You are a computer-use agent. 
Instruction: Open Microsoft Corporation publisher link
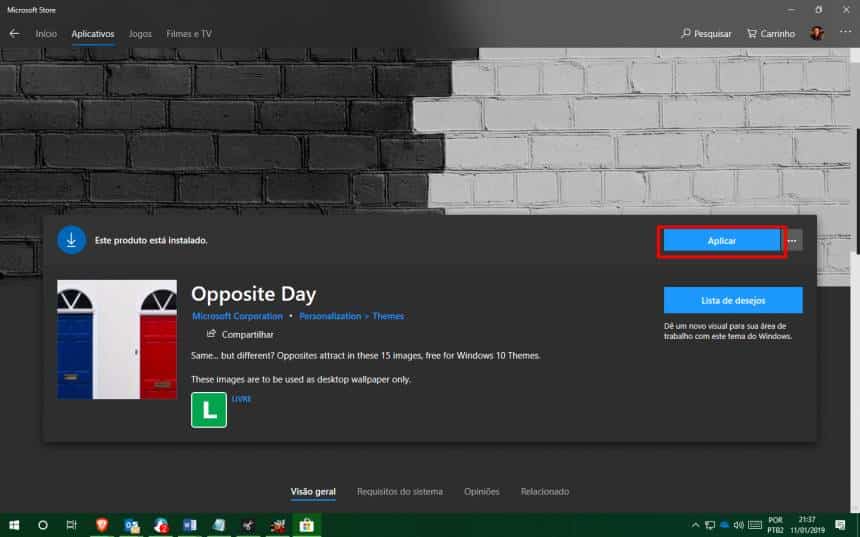pyautogui.click(x=237, y=316)
